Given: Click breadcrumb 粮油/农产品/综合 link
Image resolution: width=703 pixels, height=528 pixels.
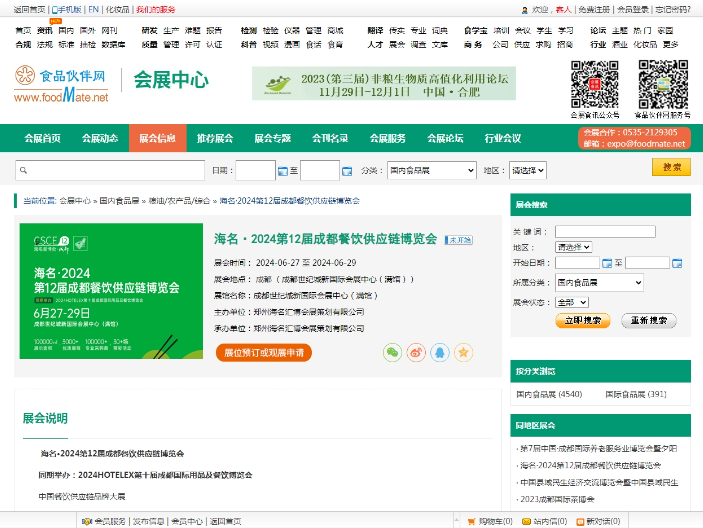Looking at the screenshot, I should point(179,201).
